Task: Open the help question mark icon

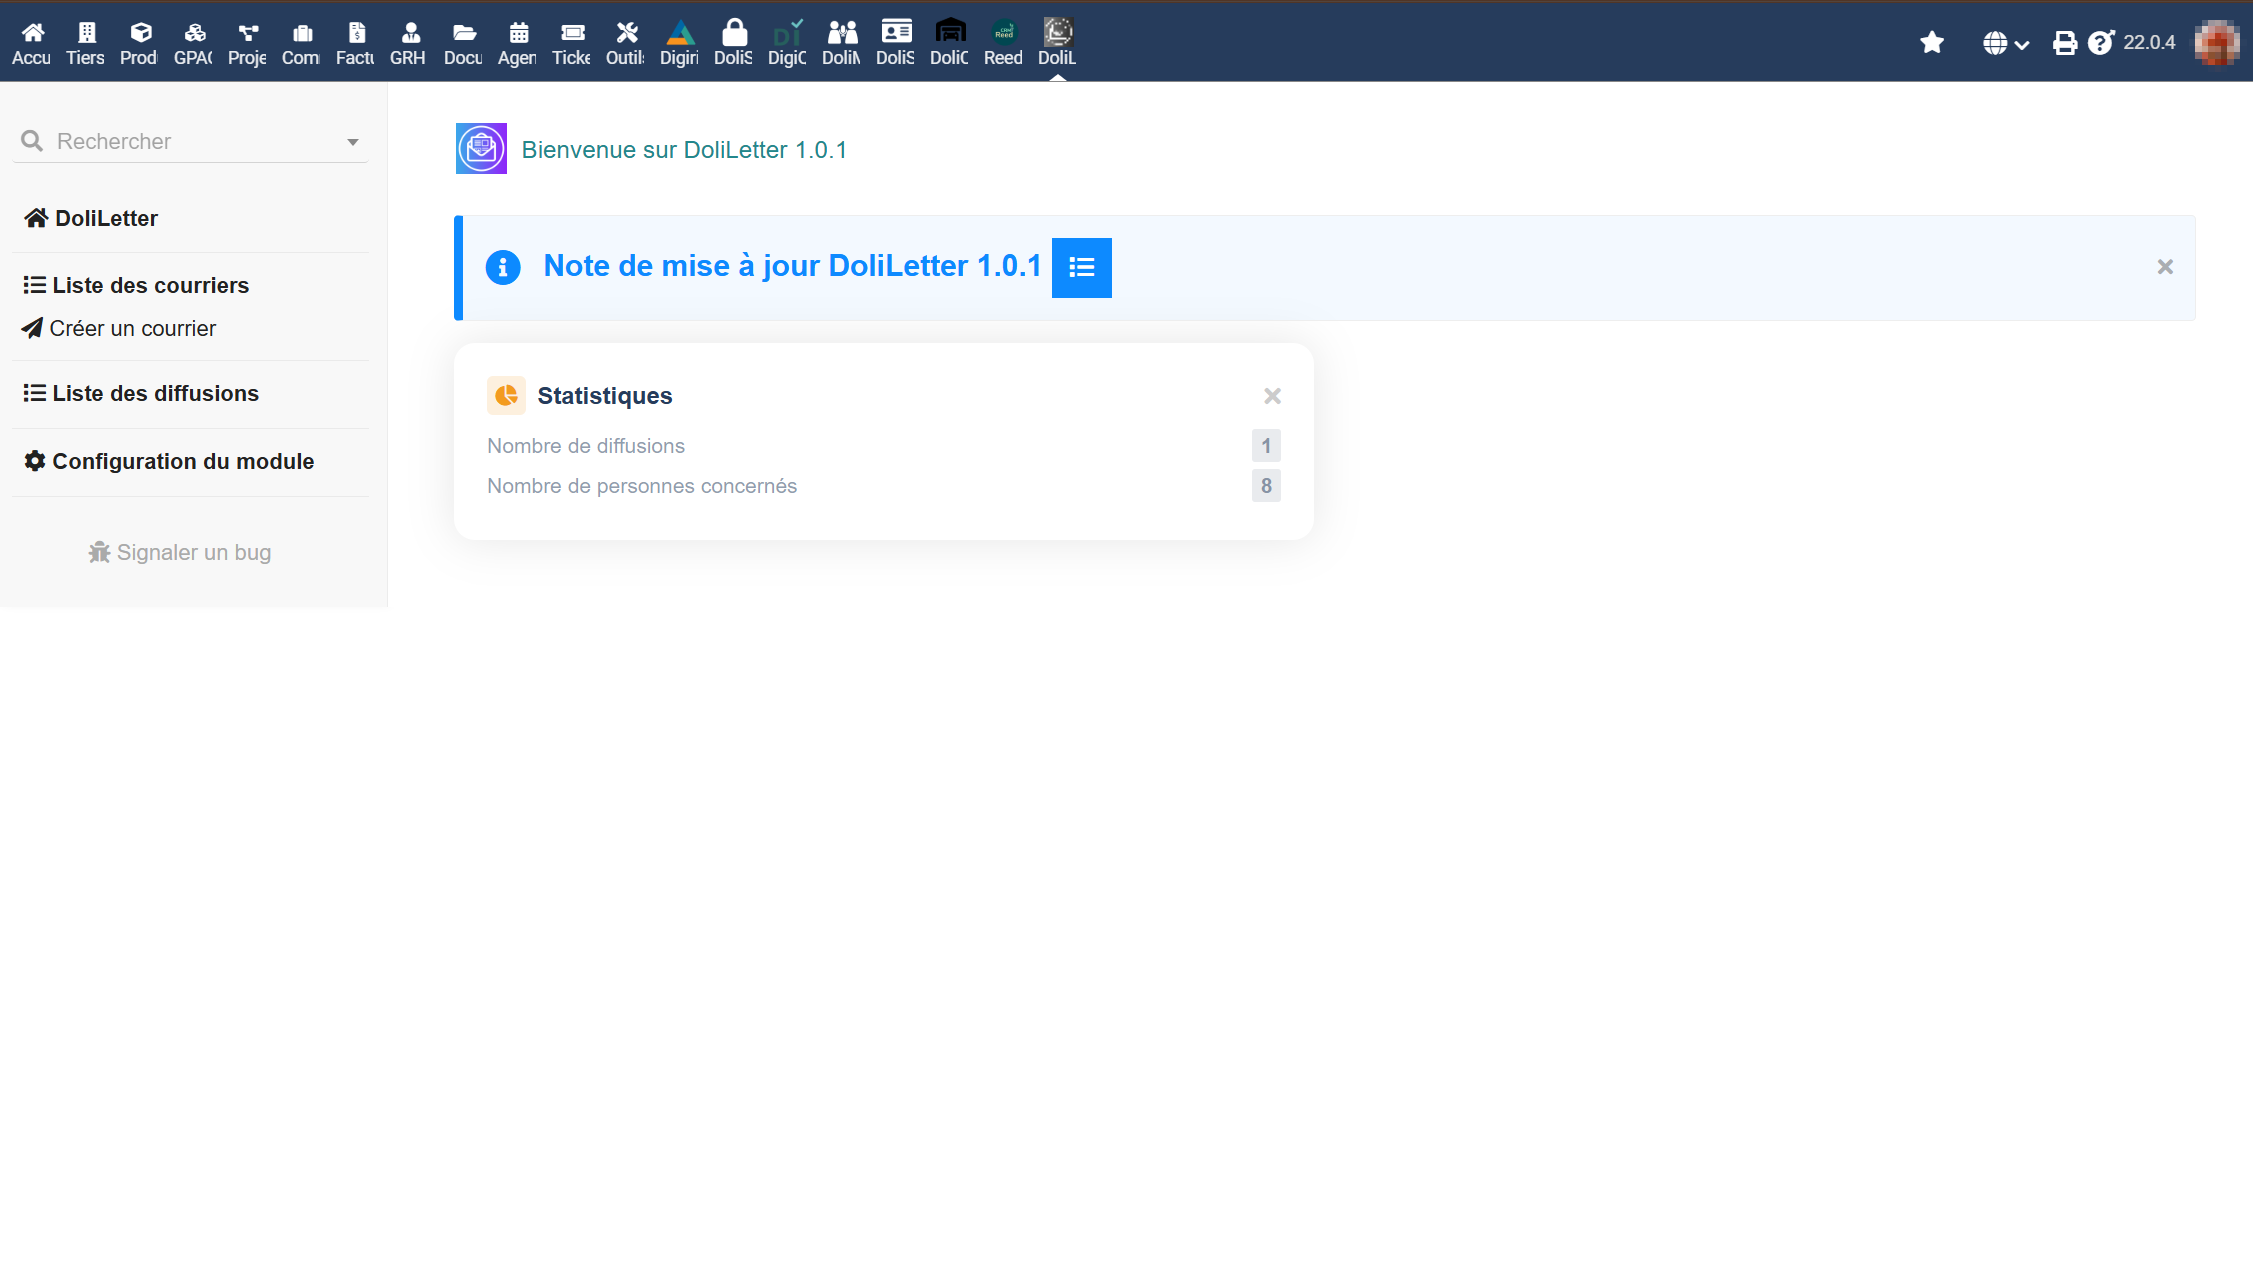Action: coord(2100,43)
